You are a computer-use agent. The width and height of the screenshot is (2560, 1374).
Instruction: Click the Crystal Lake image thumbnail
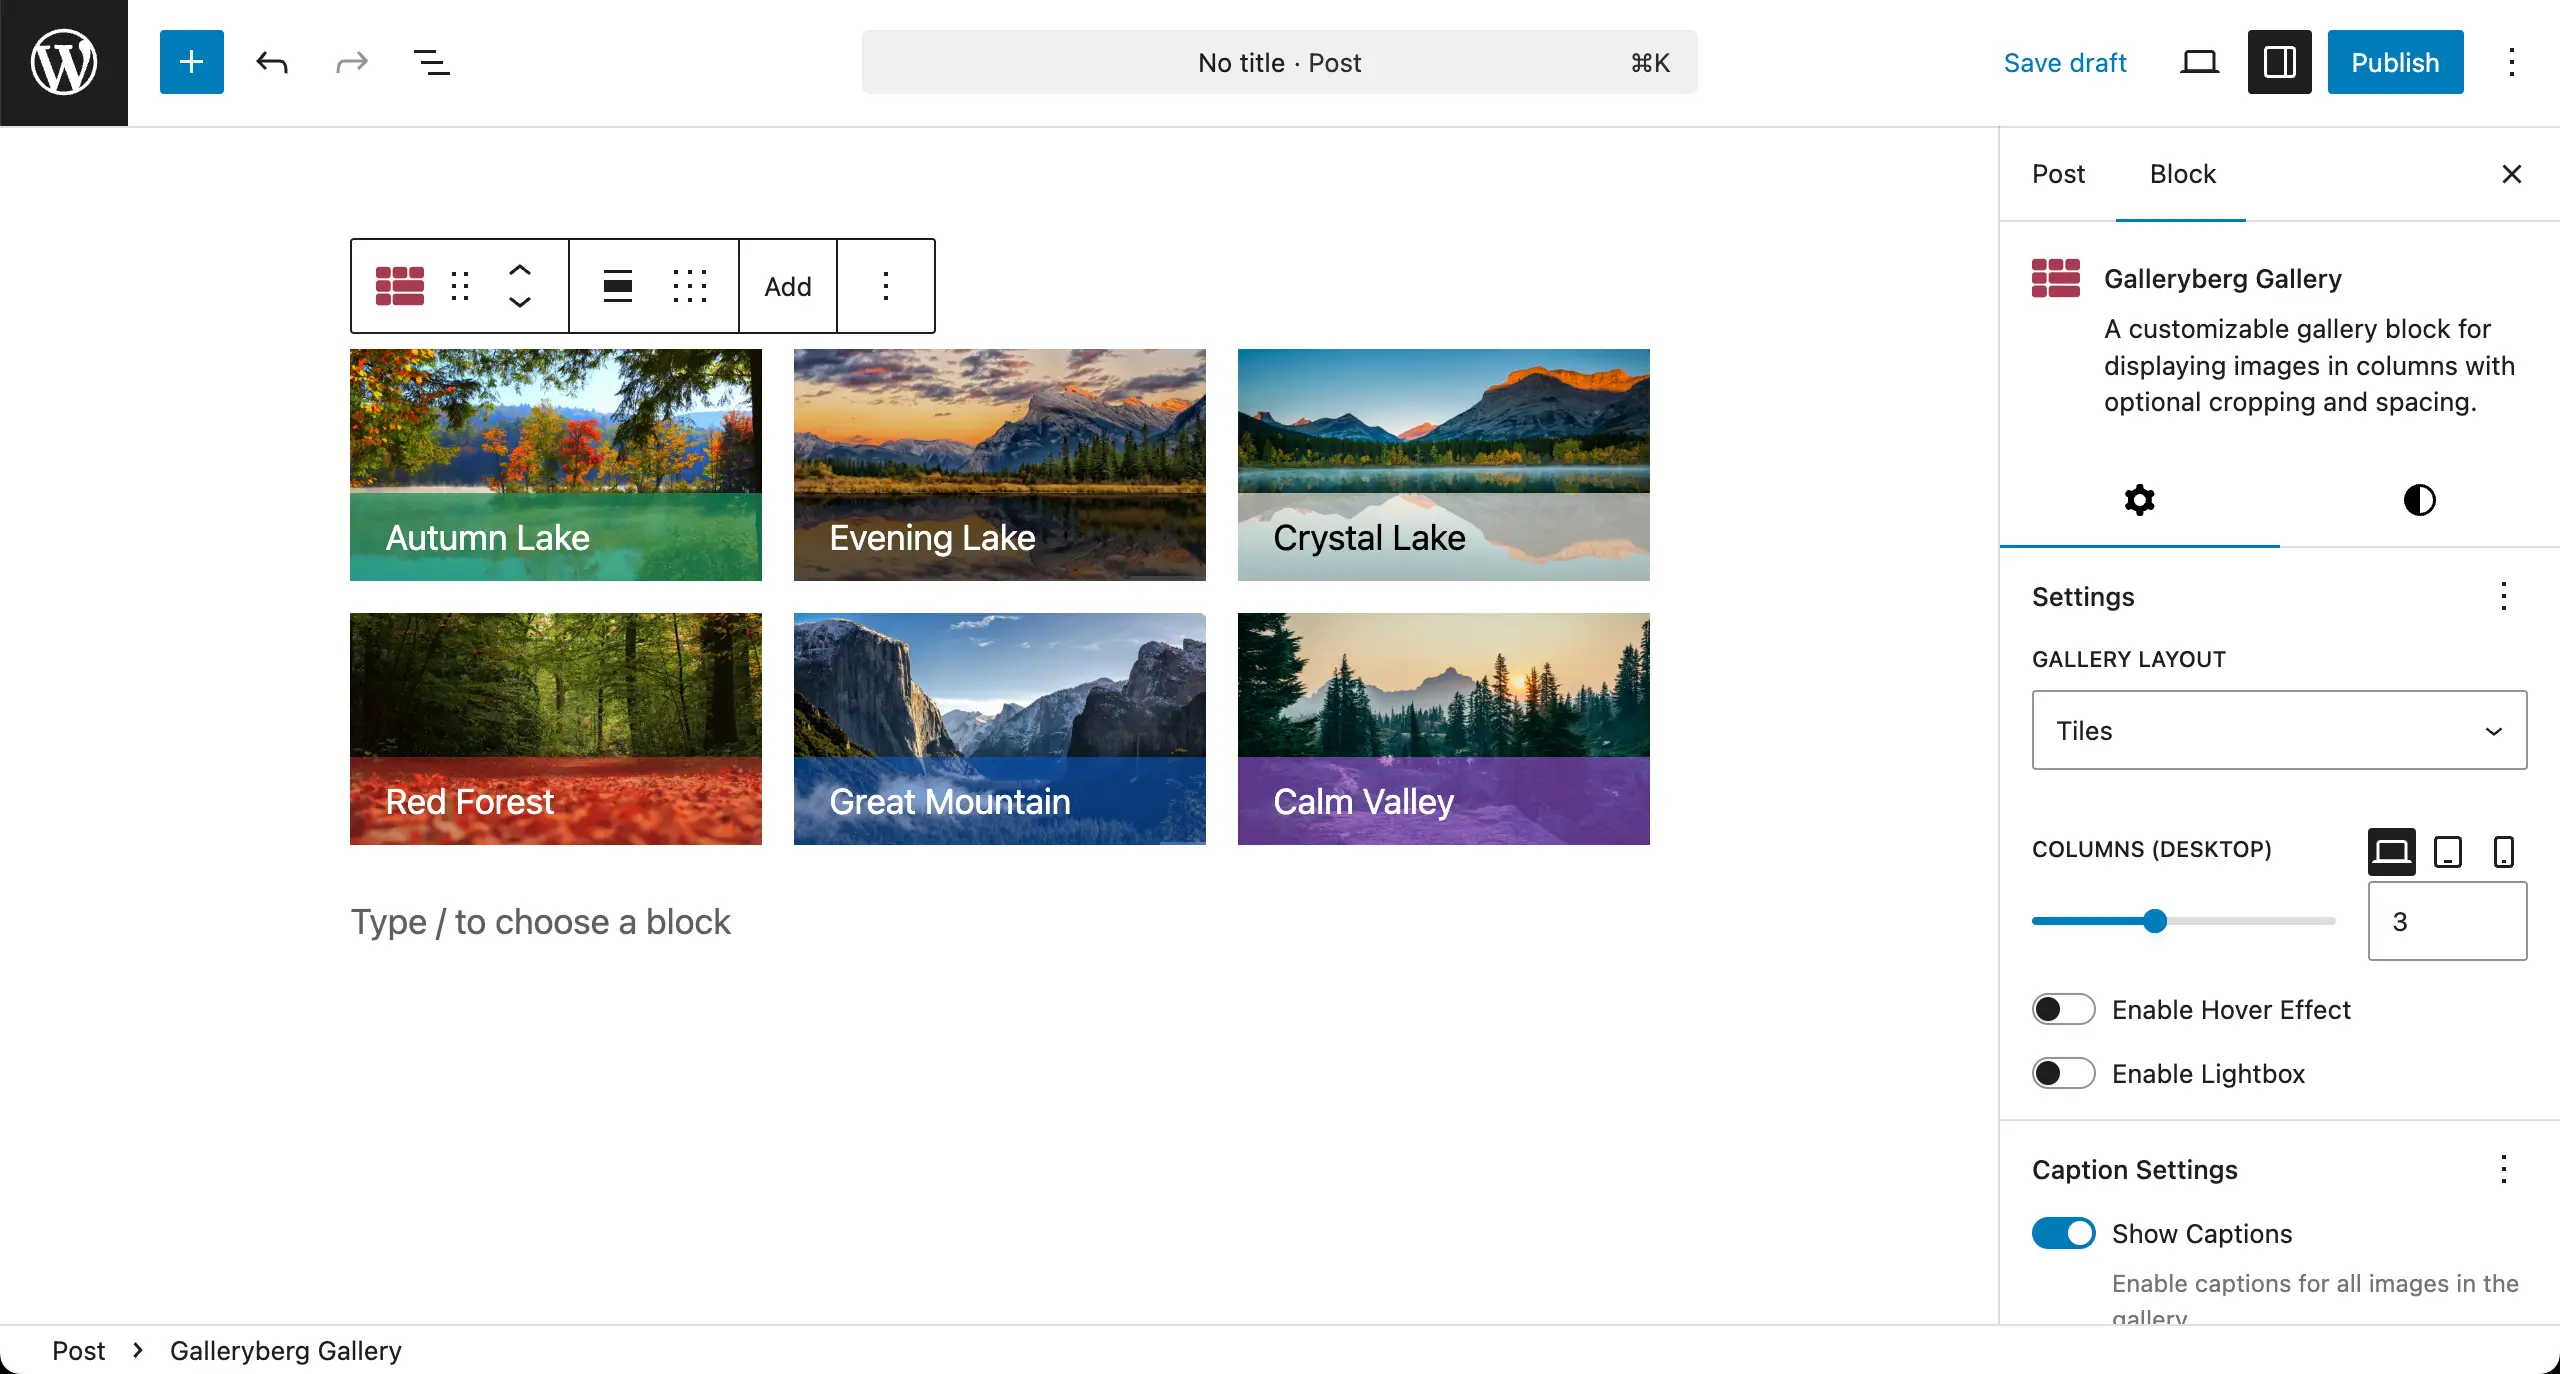click(1442, 464)
